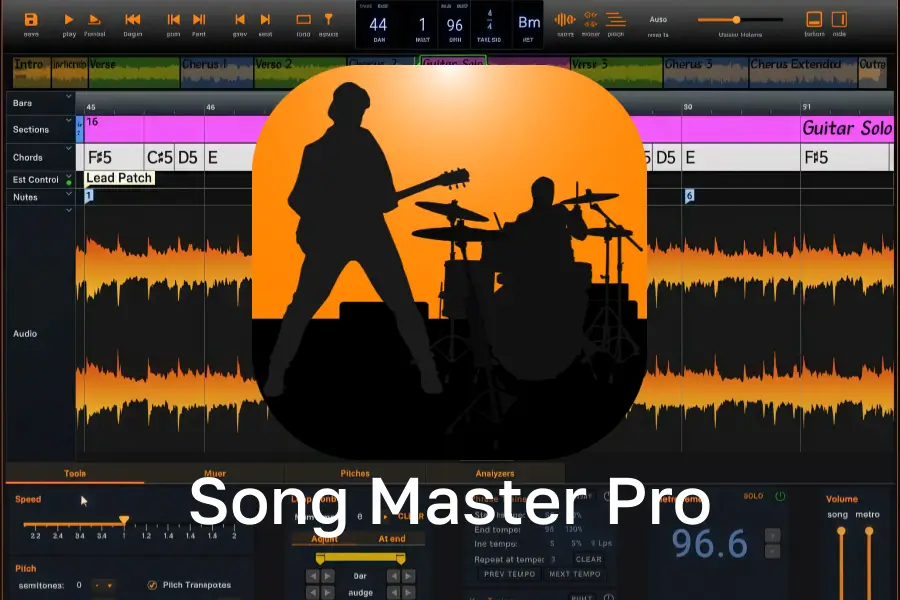Expand the Chords track chevron
The width and height of the screenshot is (900, 600).
tap(69, 148)
